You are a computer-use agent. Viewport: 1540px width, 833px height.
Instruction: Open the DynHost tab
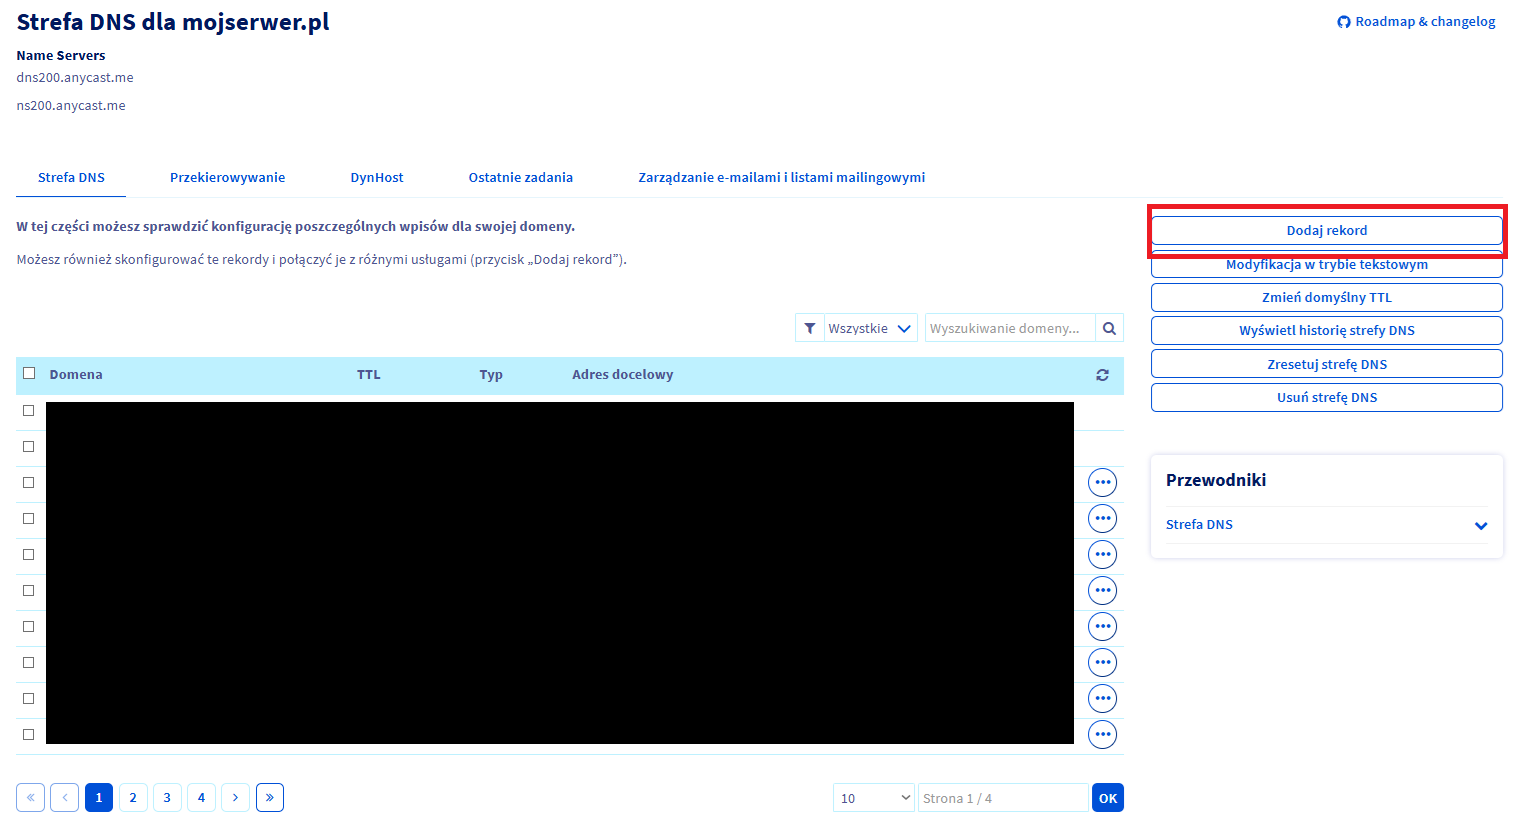coord(376,177)
